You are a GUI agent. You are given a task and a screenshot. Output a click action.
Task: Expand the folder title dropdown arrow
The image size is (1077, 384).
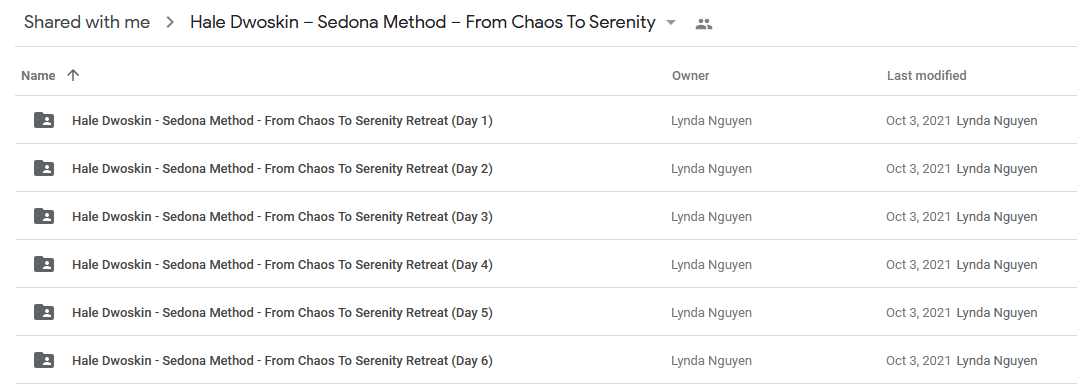(x=671, y=23)
